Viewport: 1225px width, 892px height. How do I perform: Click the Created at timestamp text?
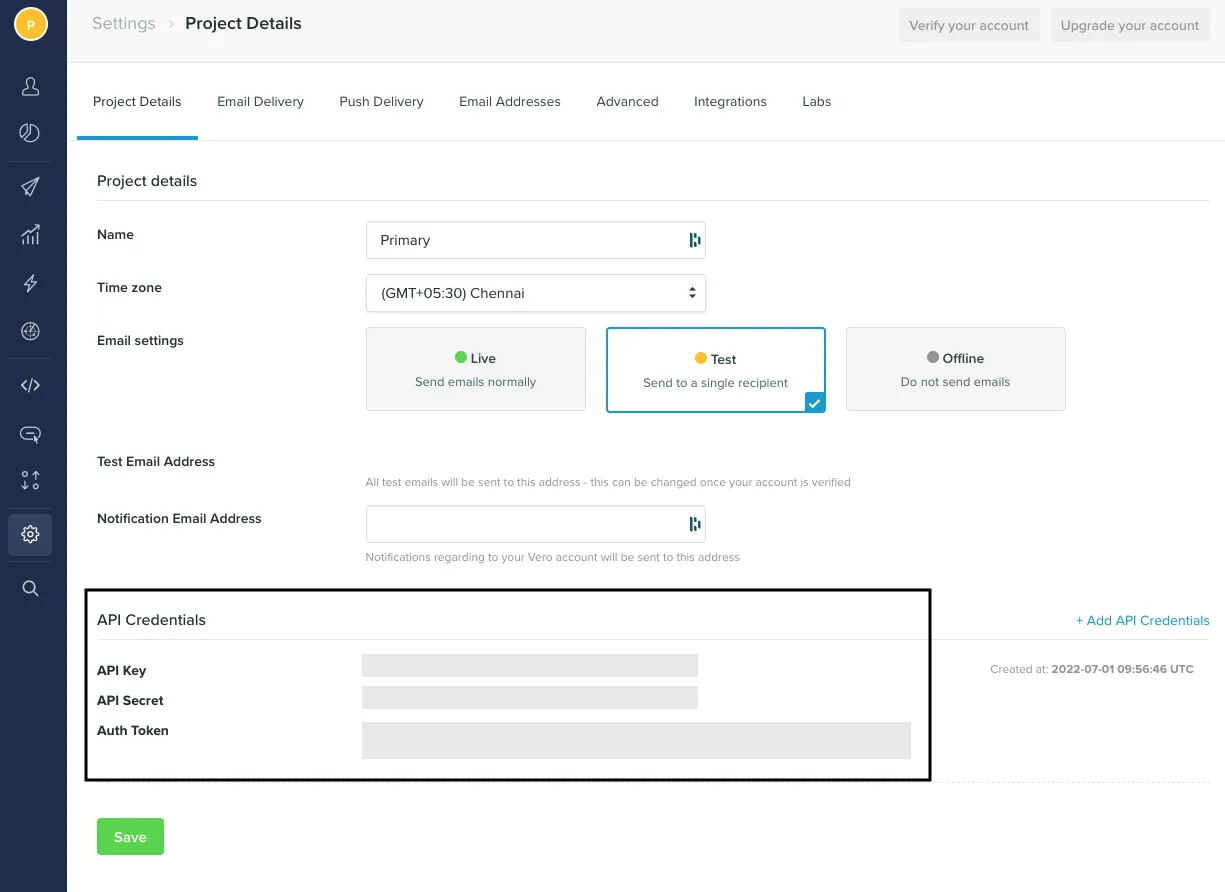[1092, 669]
